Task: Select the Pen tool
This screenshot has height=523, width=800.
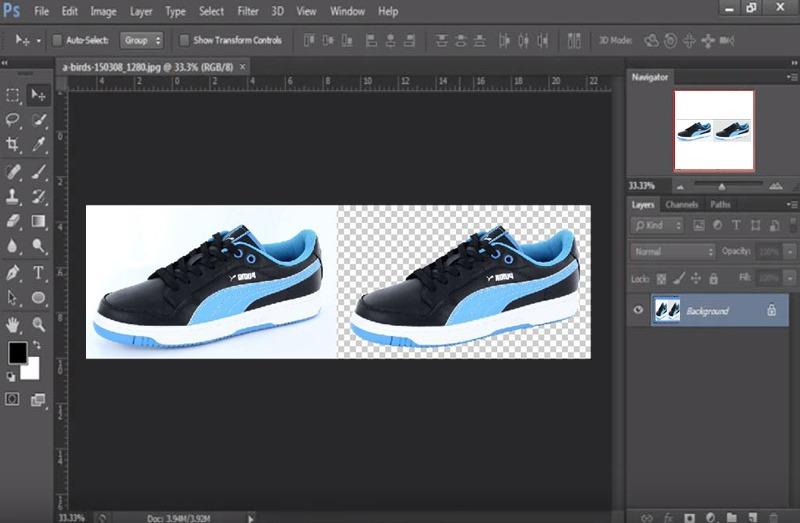Action: click(13, 273)
